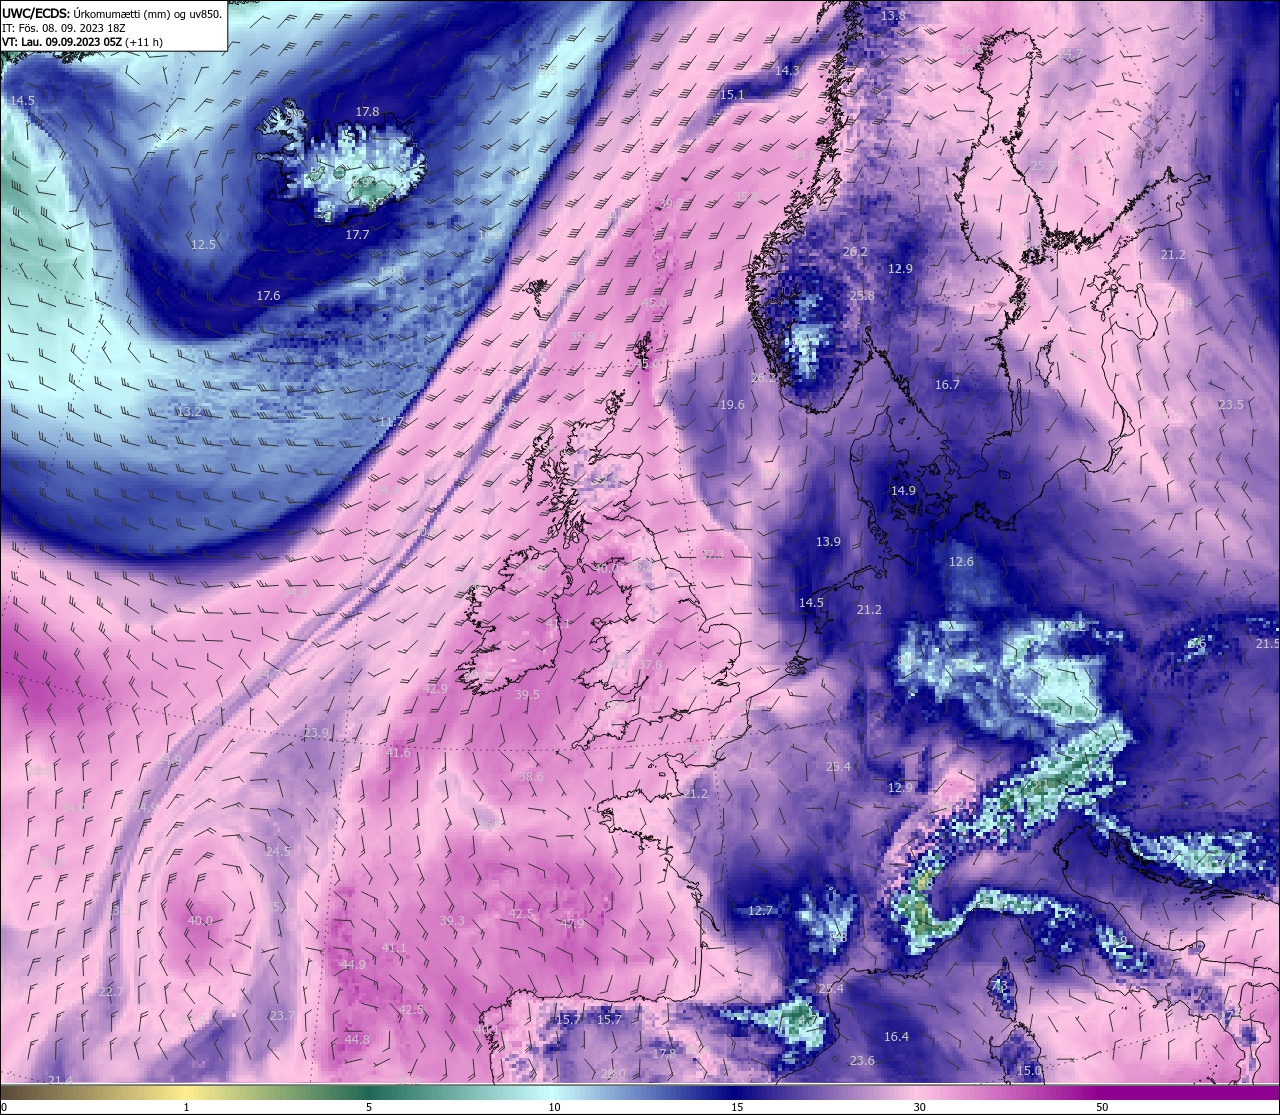Click the title text 'UWC/ECDS: Úrkomumætti (mm) og uv850.'
This screenshot has height=1115, width=1280.
(112, 13)
